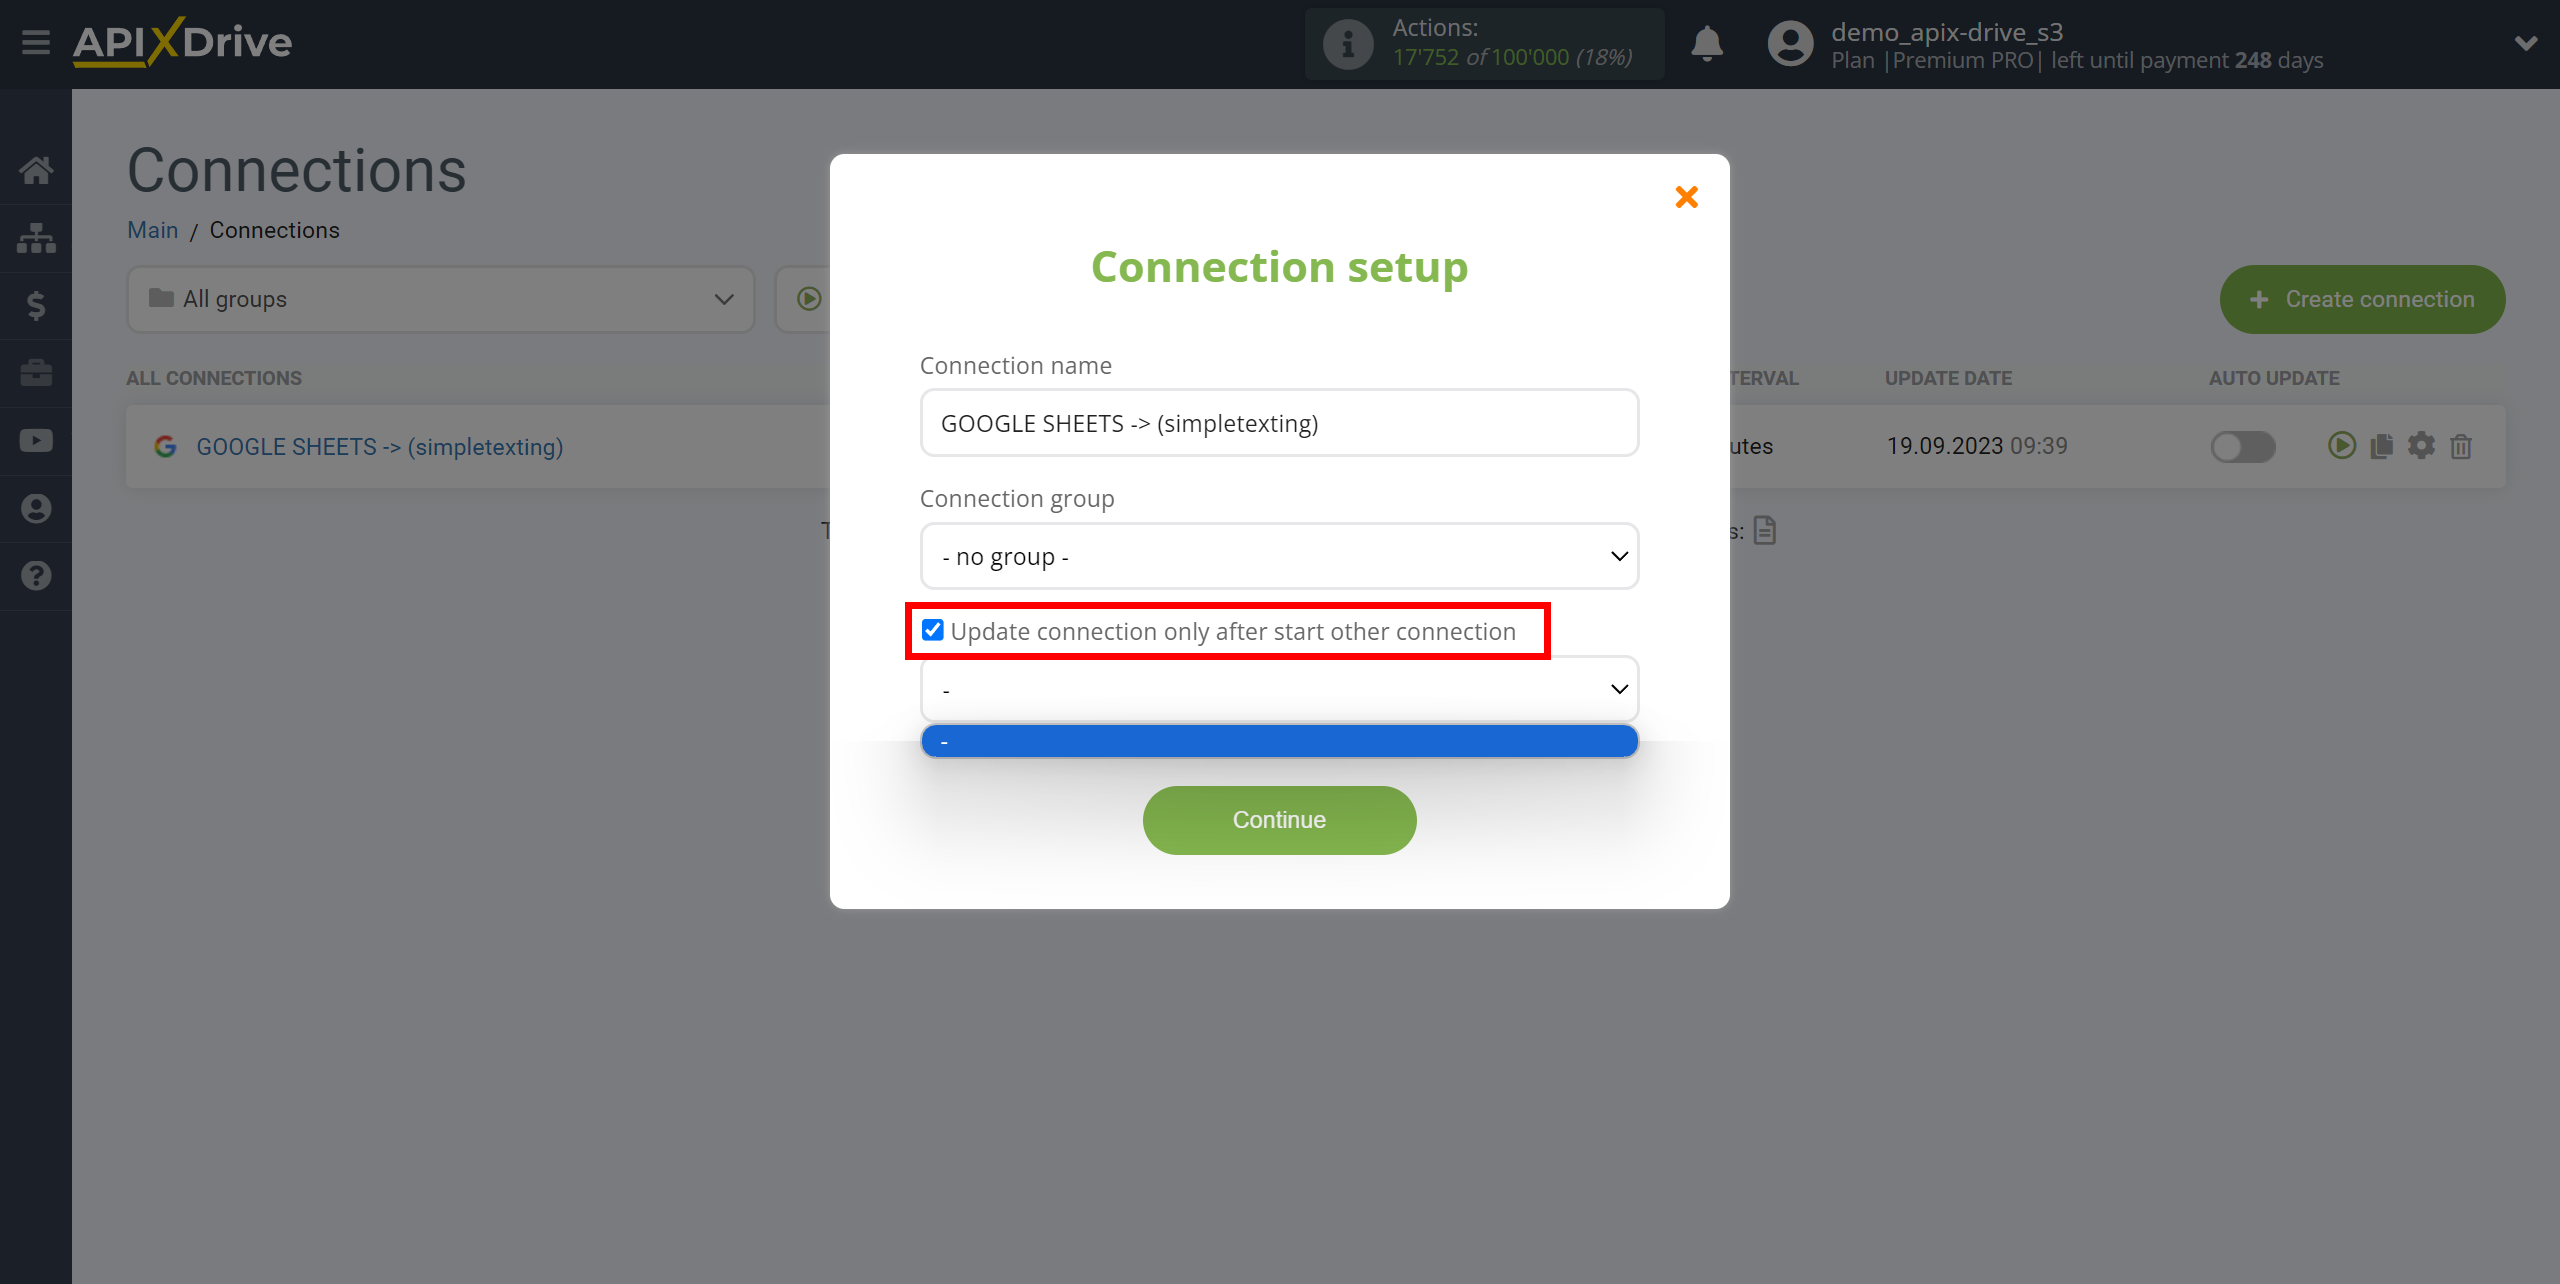Expand the Connection group dropdown

[1277, 555]
